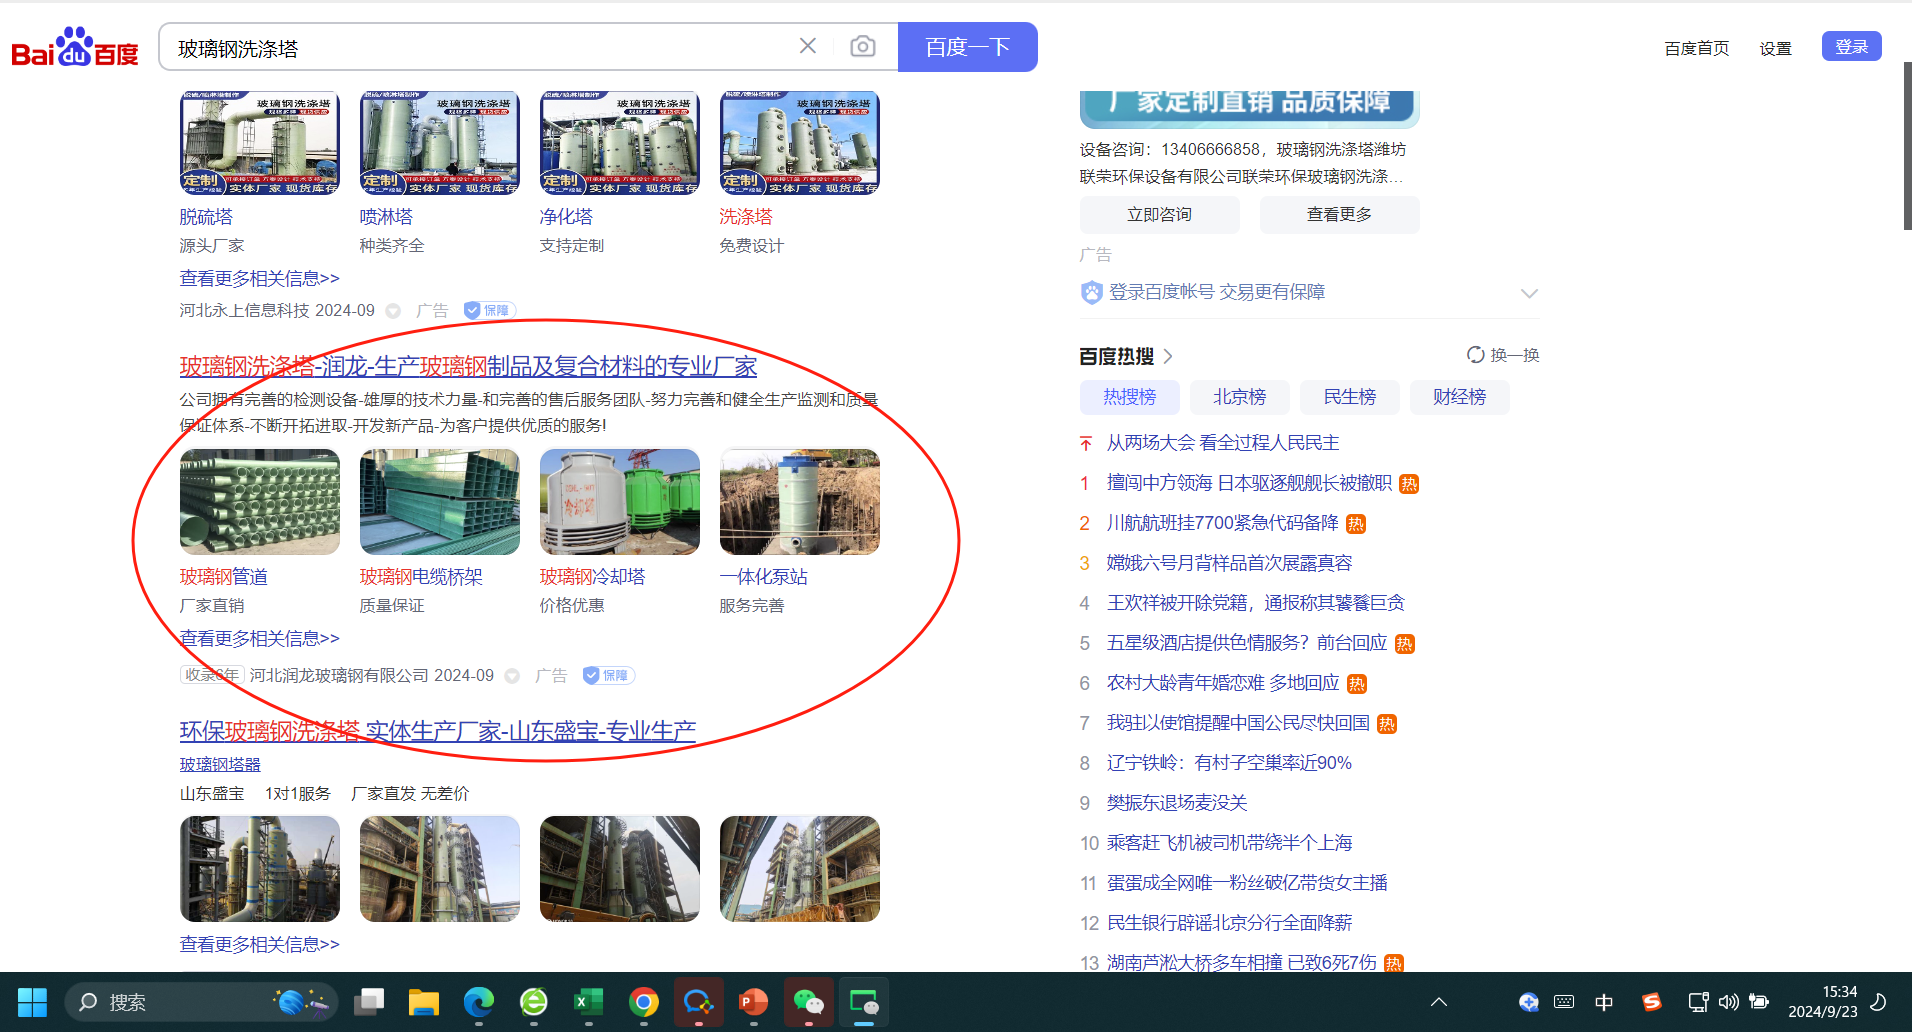Open 樊振东退场麦没关 hot item
The image size is (1912, 1032).
pos(1177,803)
